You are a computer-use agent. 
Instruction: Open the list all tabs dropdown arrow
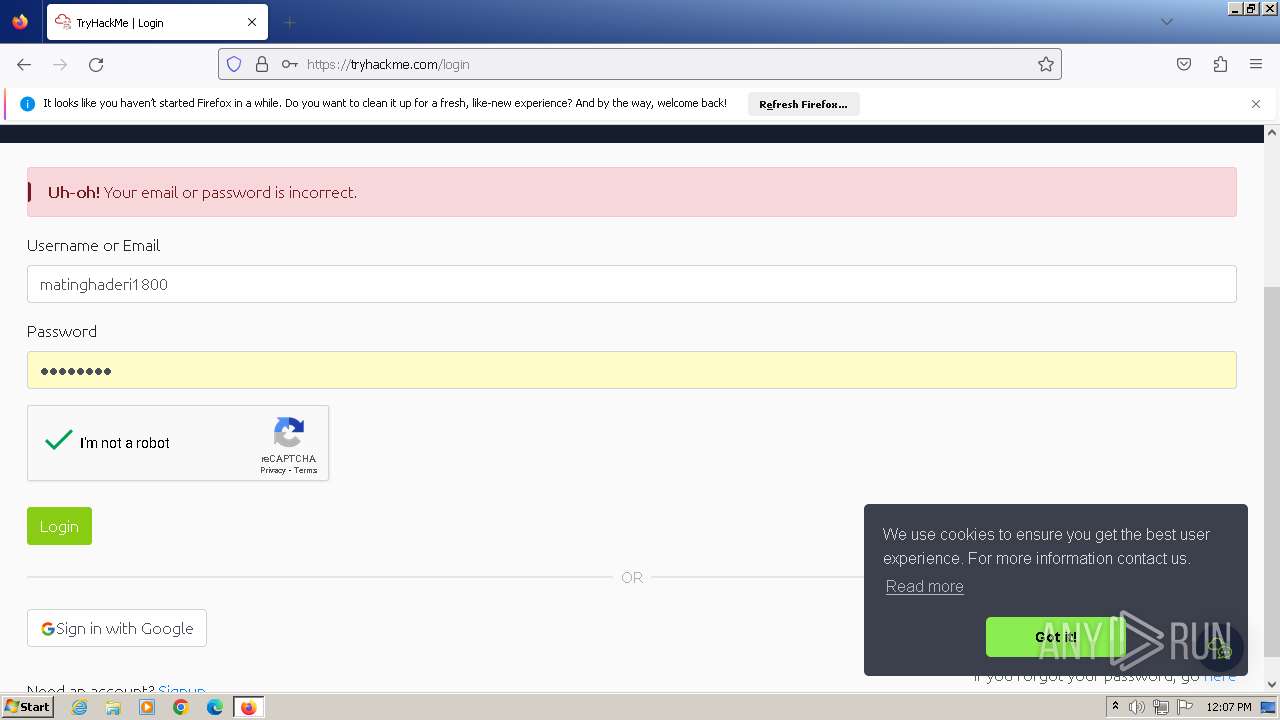(x=1166, y=22)
